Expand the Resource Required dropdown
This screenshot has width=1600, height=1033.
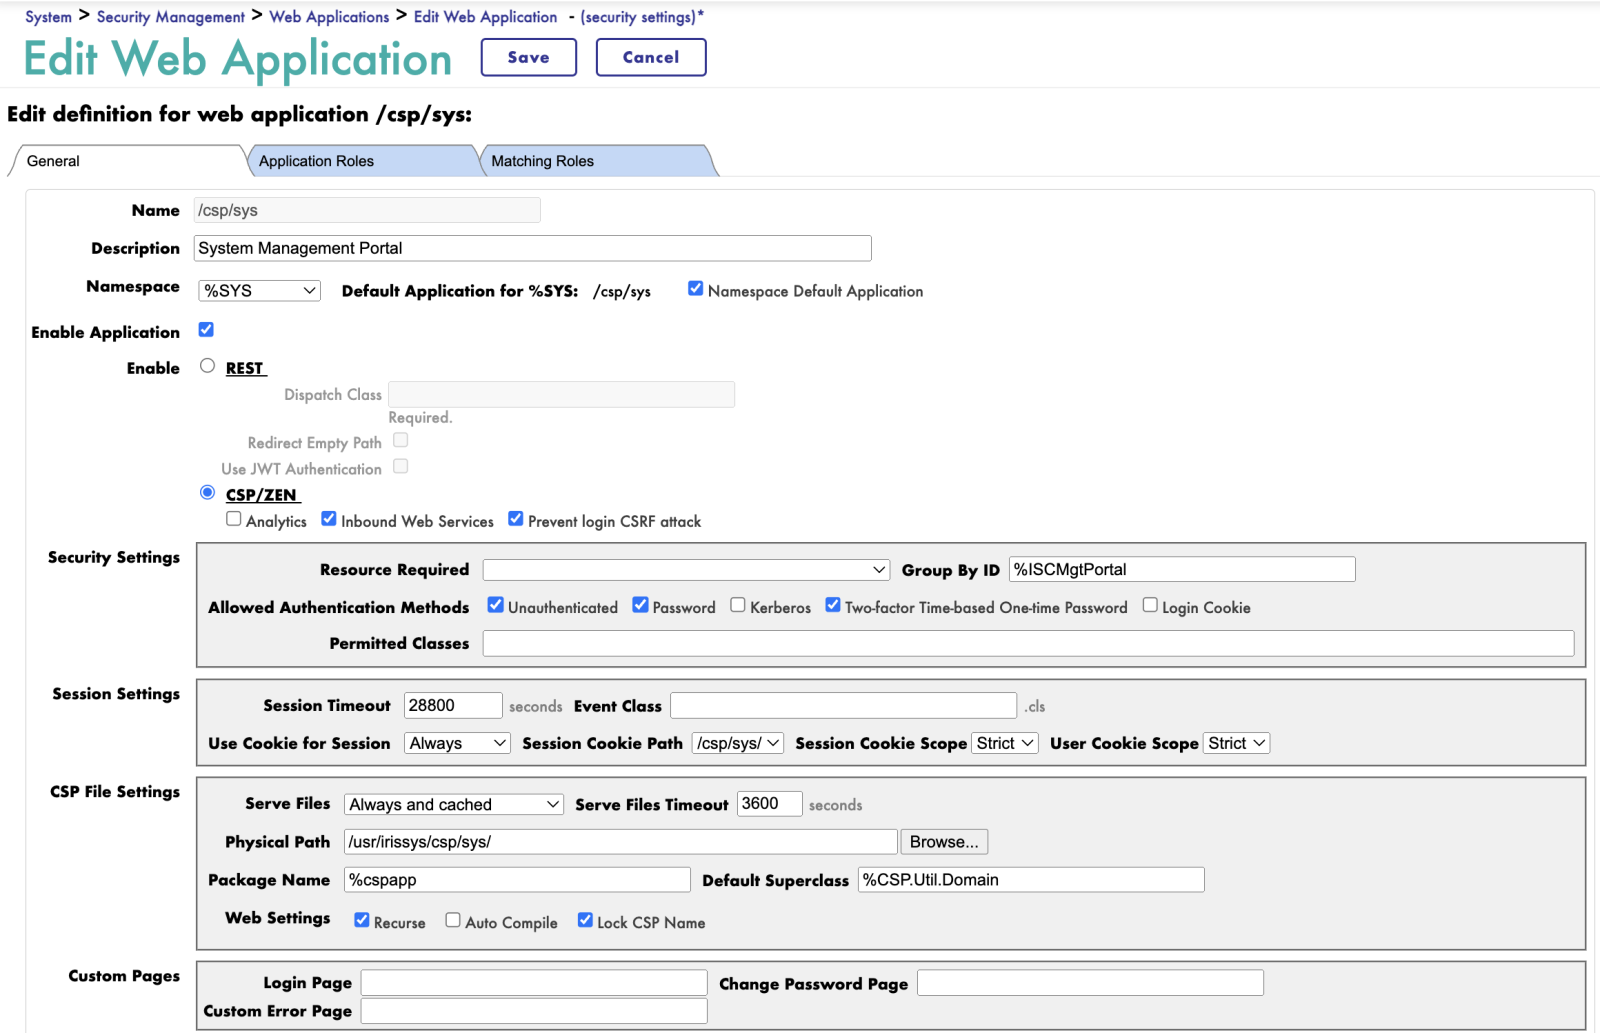(x=685, y=570)
